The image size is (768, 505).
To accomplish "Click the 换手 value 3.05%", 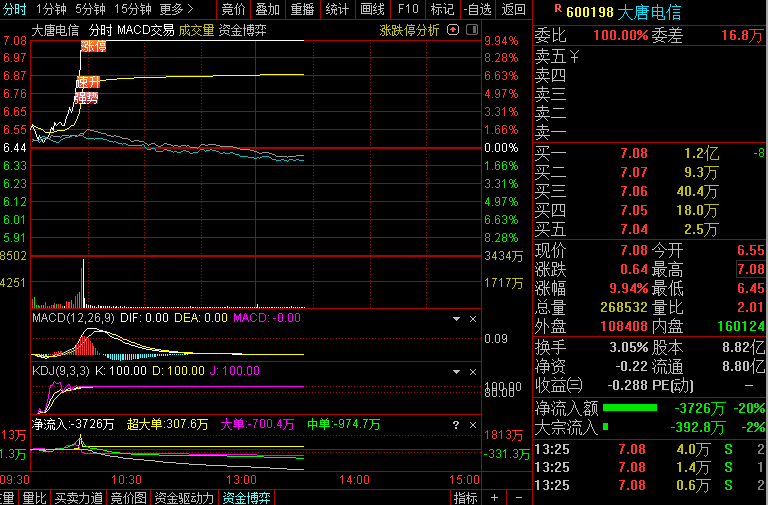I will point(628,348).
